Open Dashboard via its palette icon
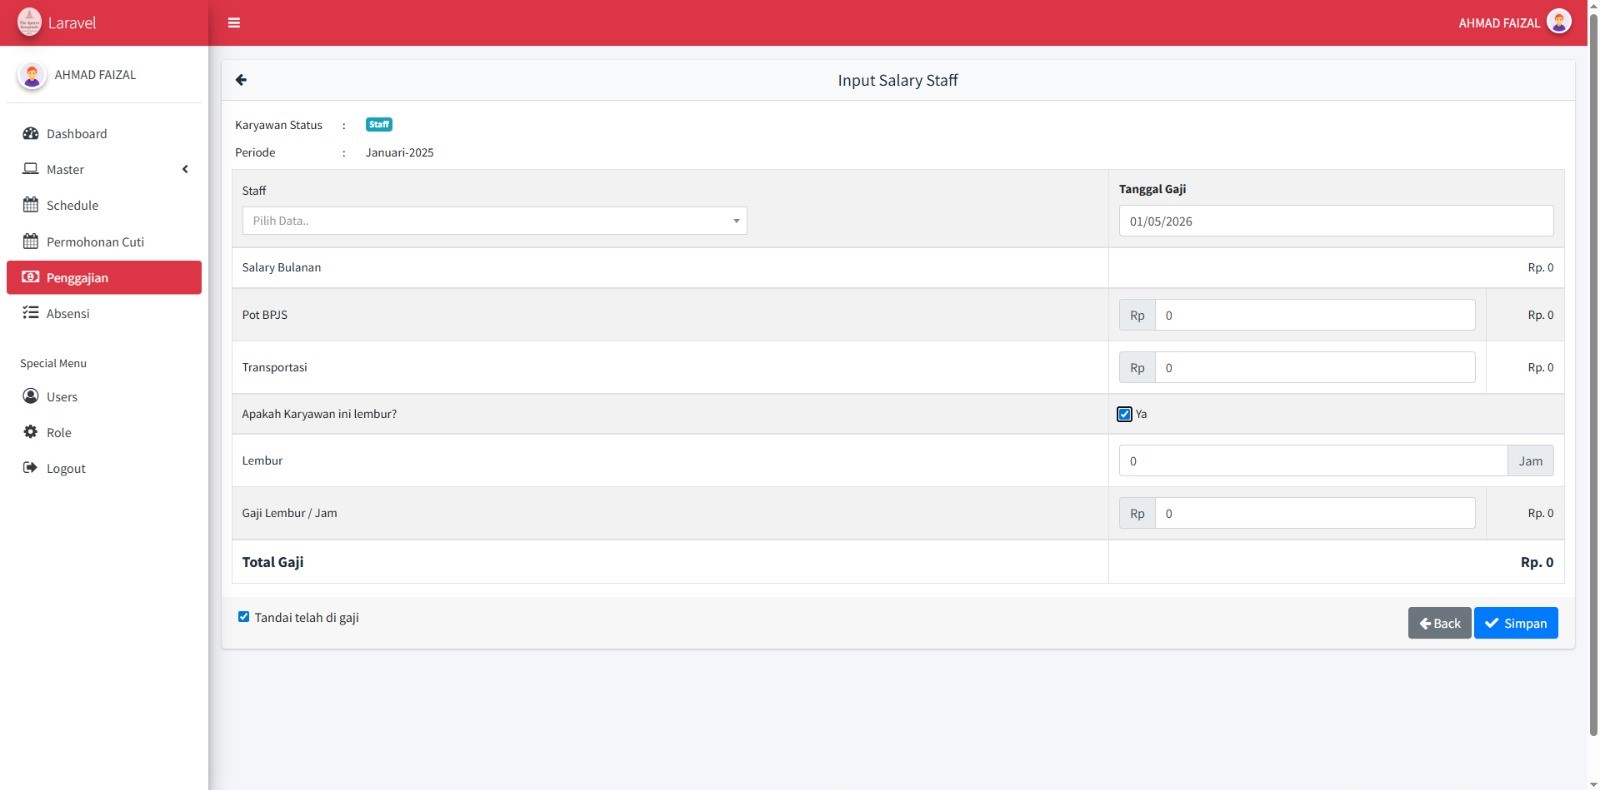 coord(31,133)
